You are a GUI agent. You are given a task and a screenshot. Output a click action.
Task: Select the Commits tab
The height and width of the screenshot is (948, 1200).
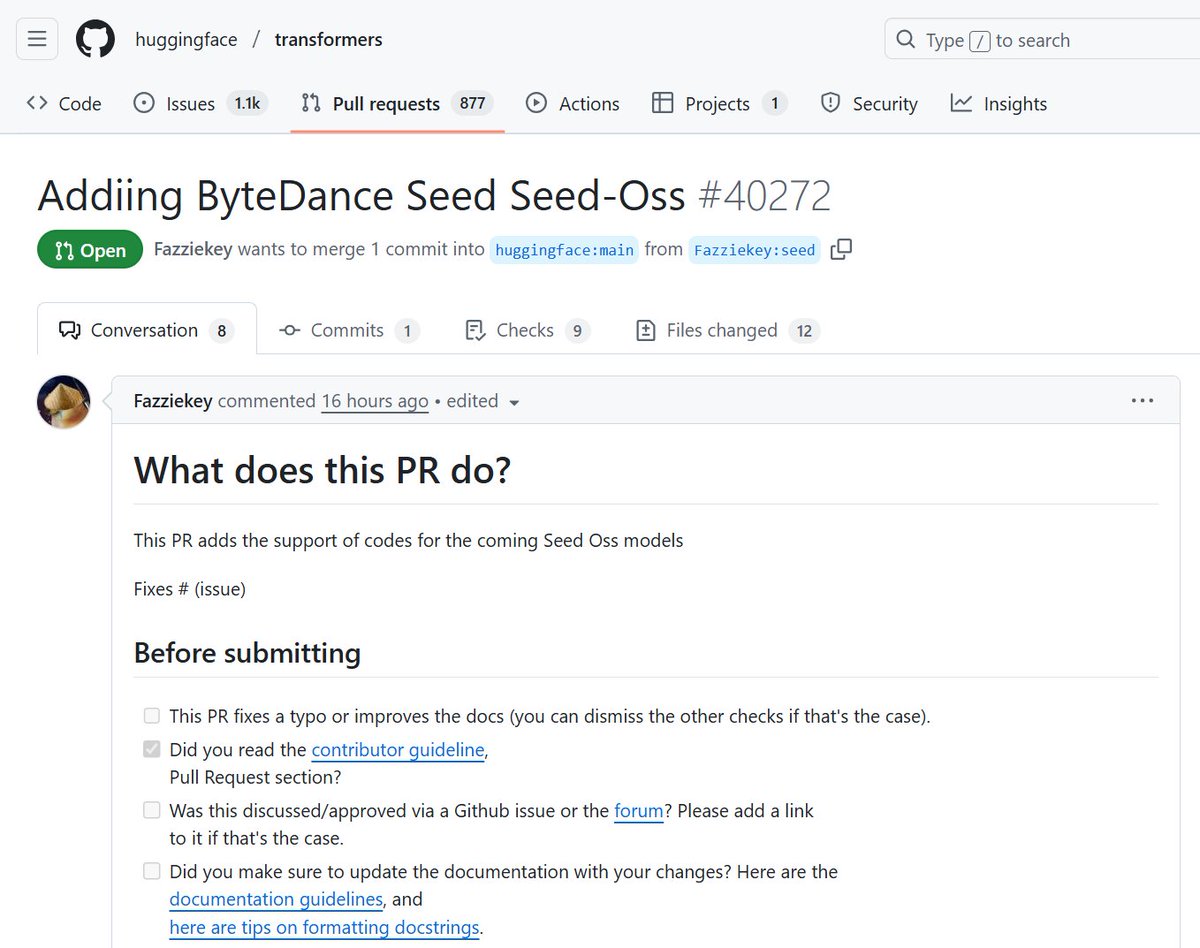pos(349,330)
